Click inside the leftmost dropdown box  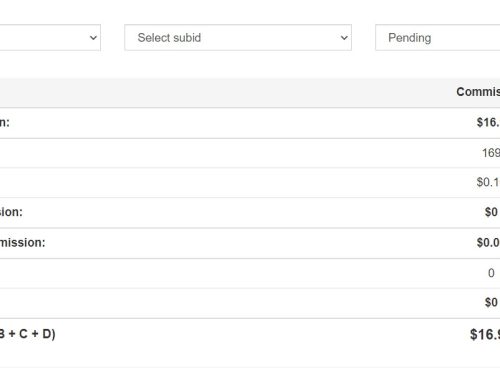(50, 37)
